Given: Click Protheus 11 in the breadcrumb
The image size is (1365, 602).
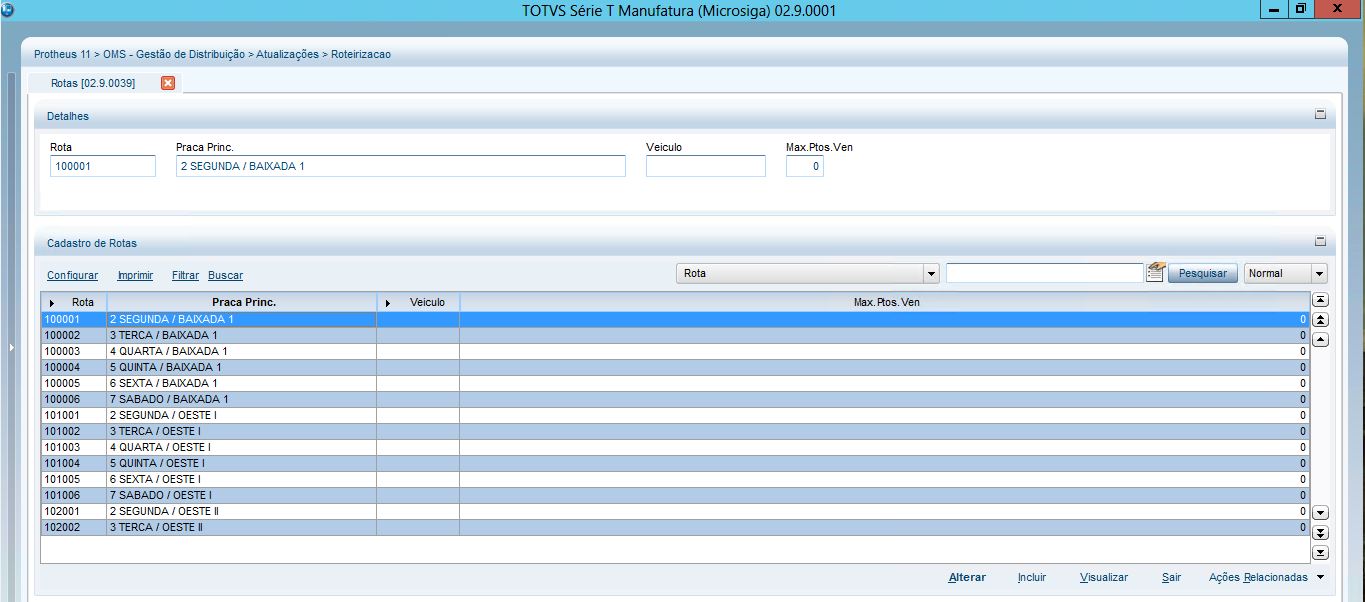Looking at the screenshot, I should 63,54.
